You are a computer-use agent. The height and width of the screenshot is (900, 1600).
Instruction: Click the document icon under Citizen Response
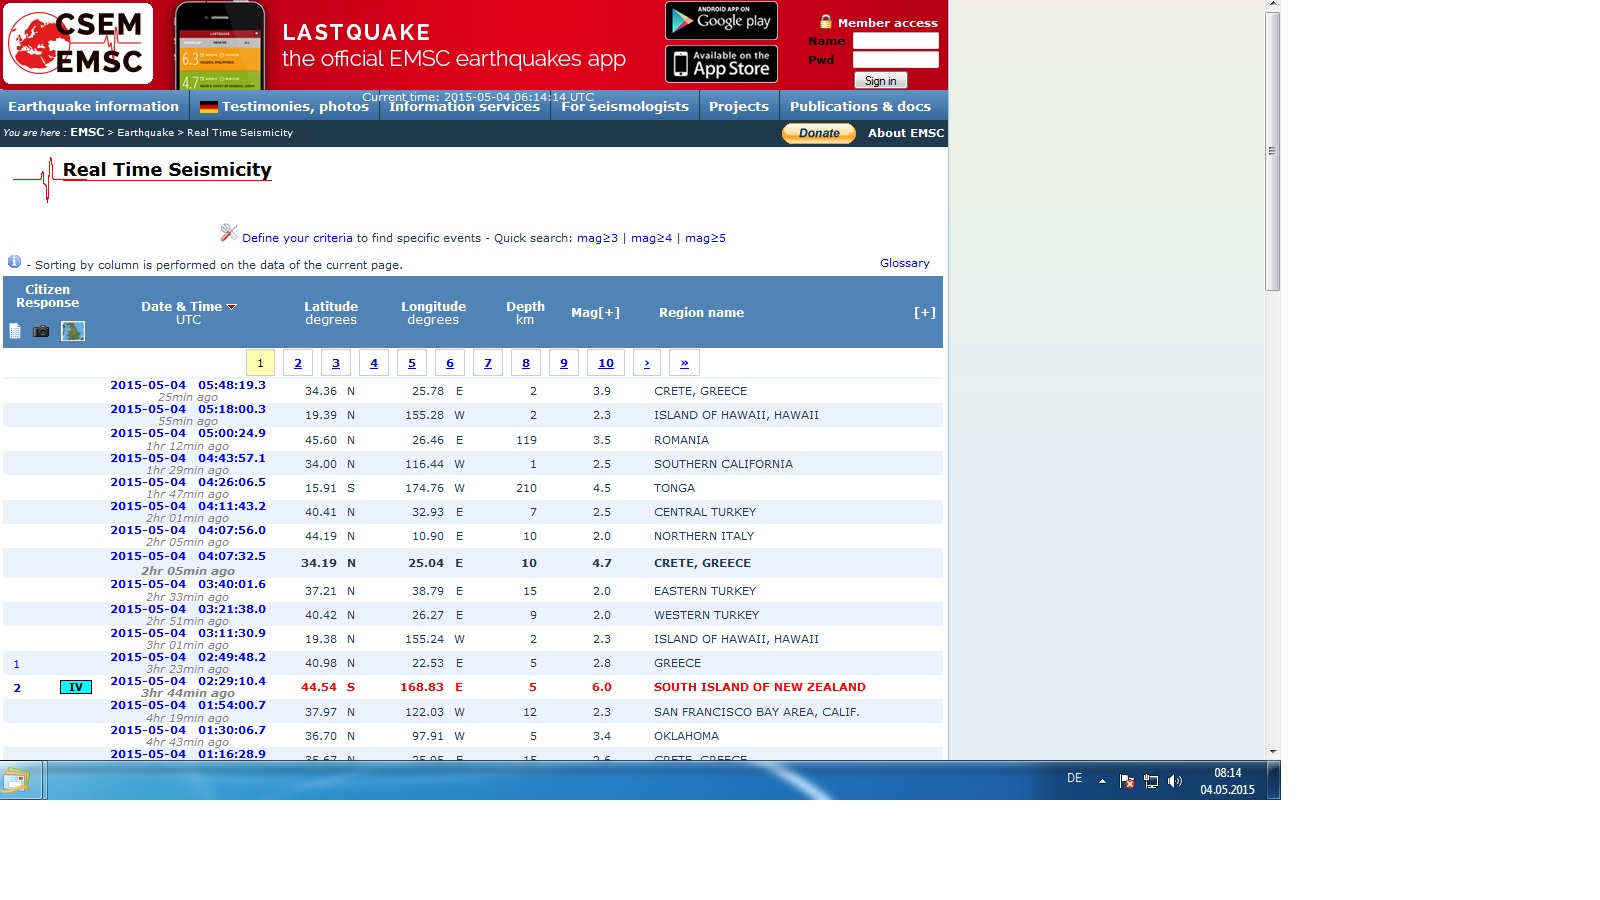pos(15,331)
